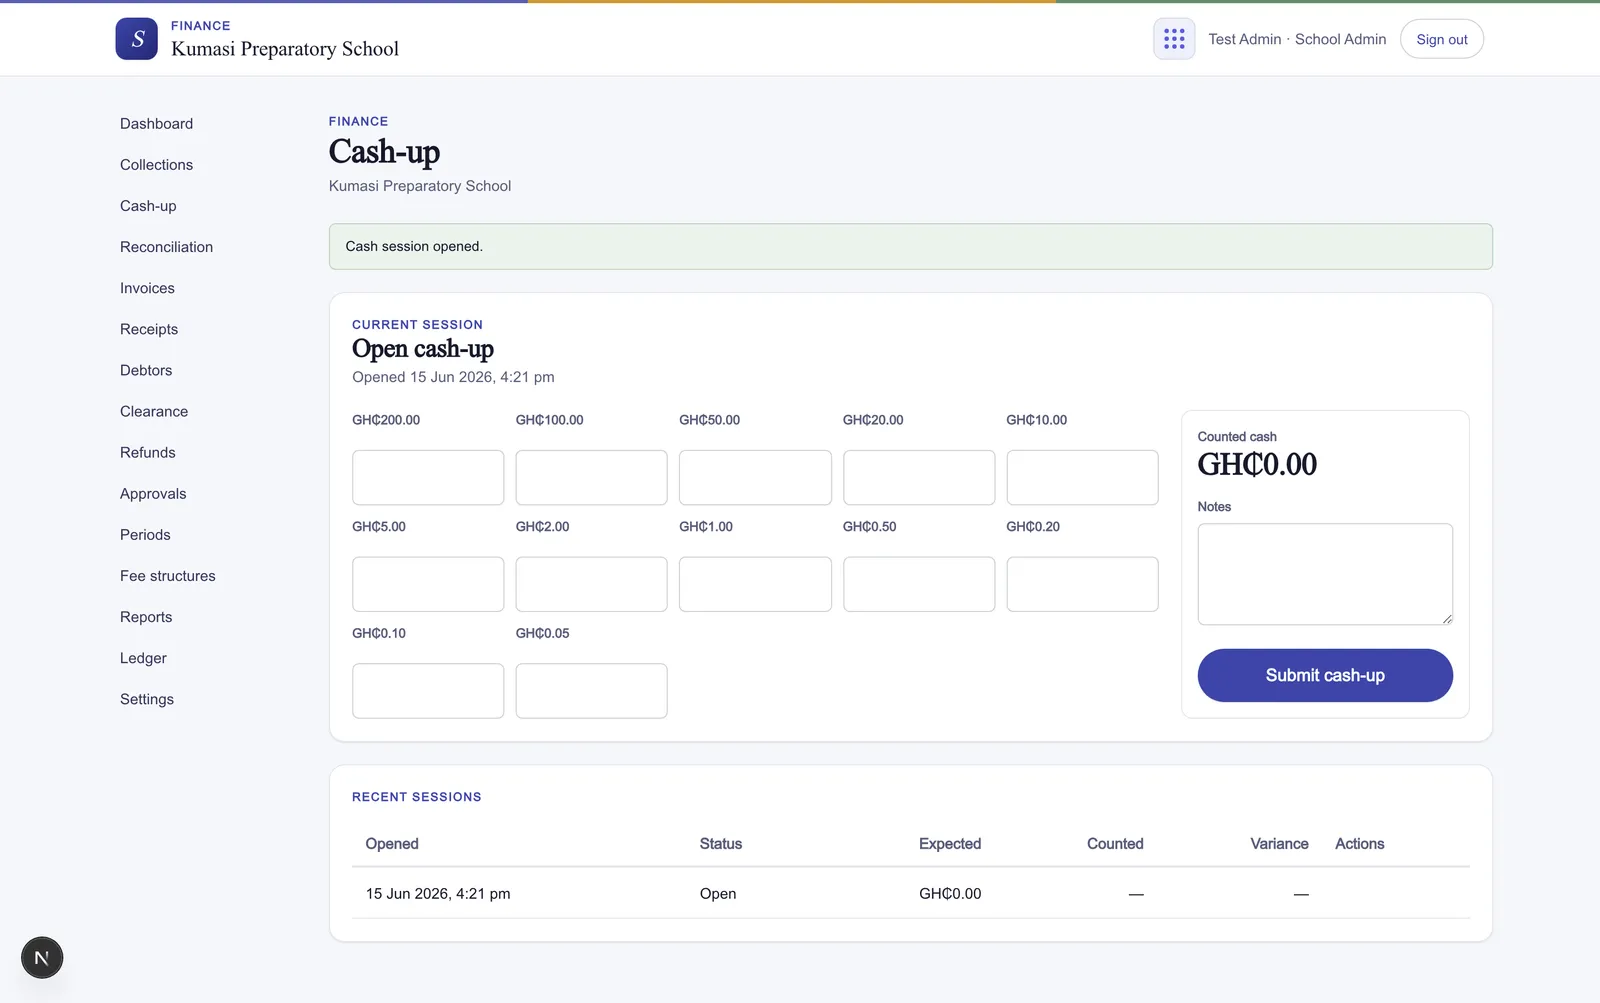Screen dimensions: 1600x1003
Task: View Debtors list
Action: [x=146, y=370]
